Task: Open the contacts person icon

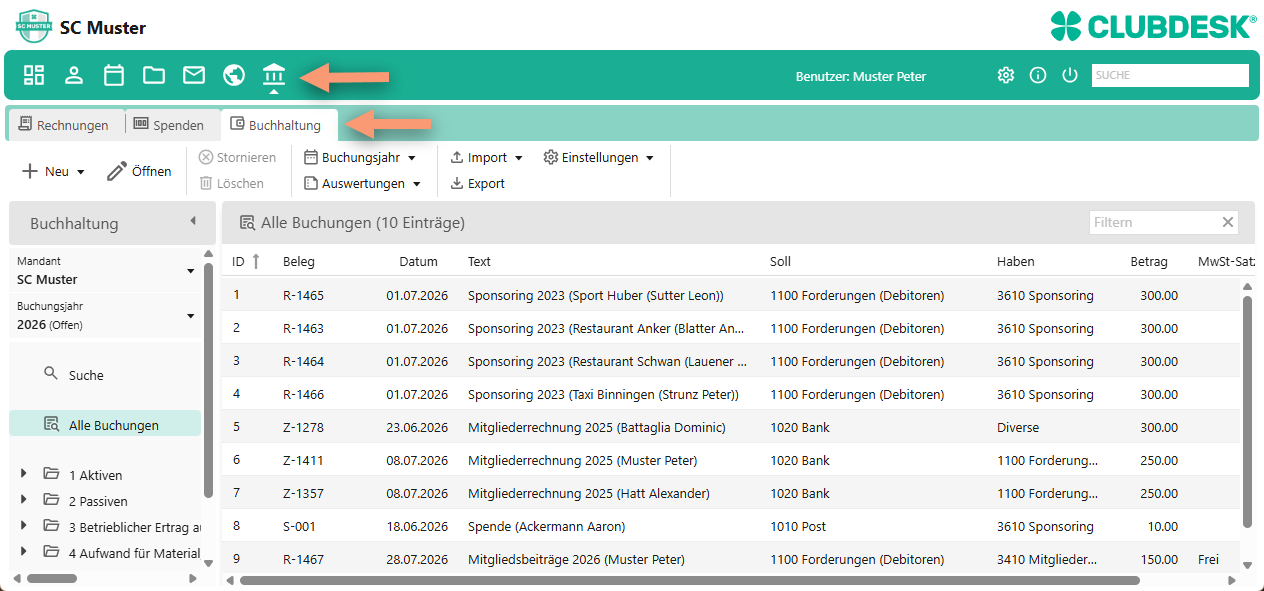Action: tap(74, 75)
